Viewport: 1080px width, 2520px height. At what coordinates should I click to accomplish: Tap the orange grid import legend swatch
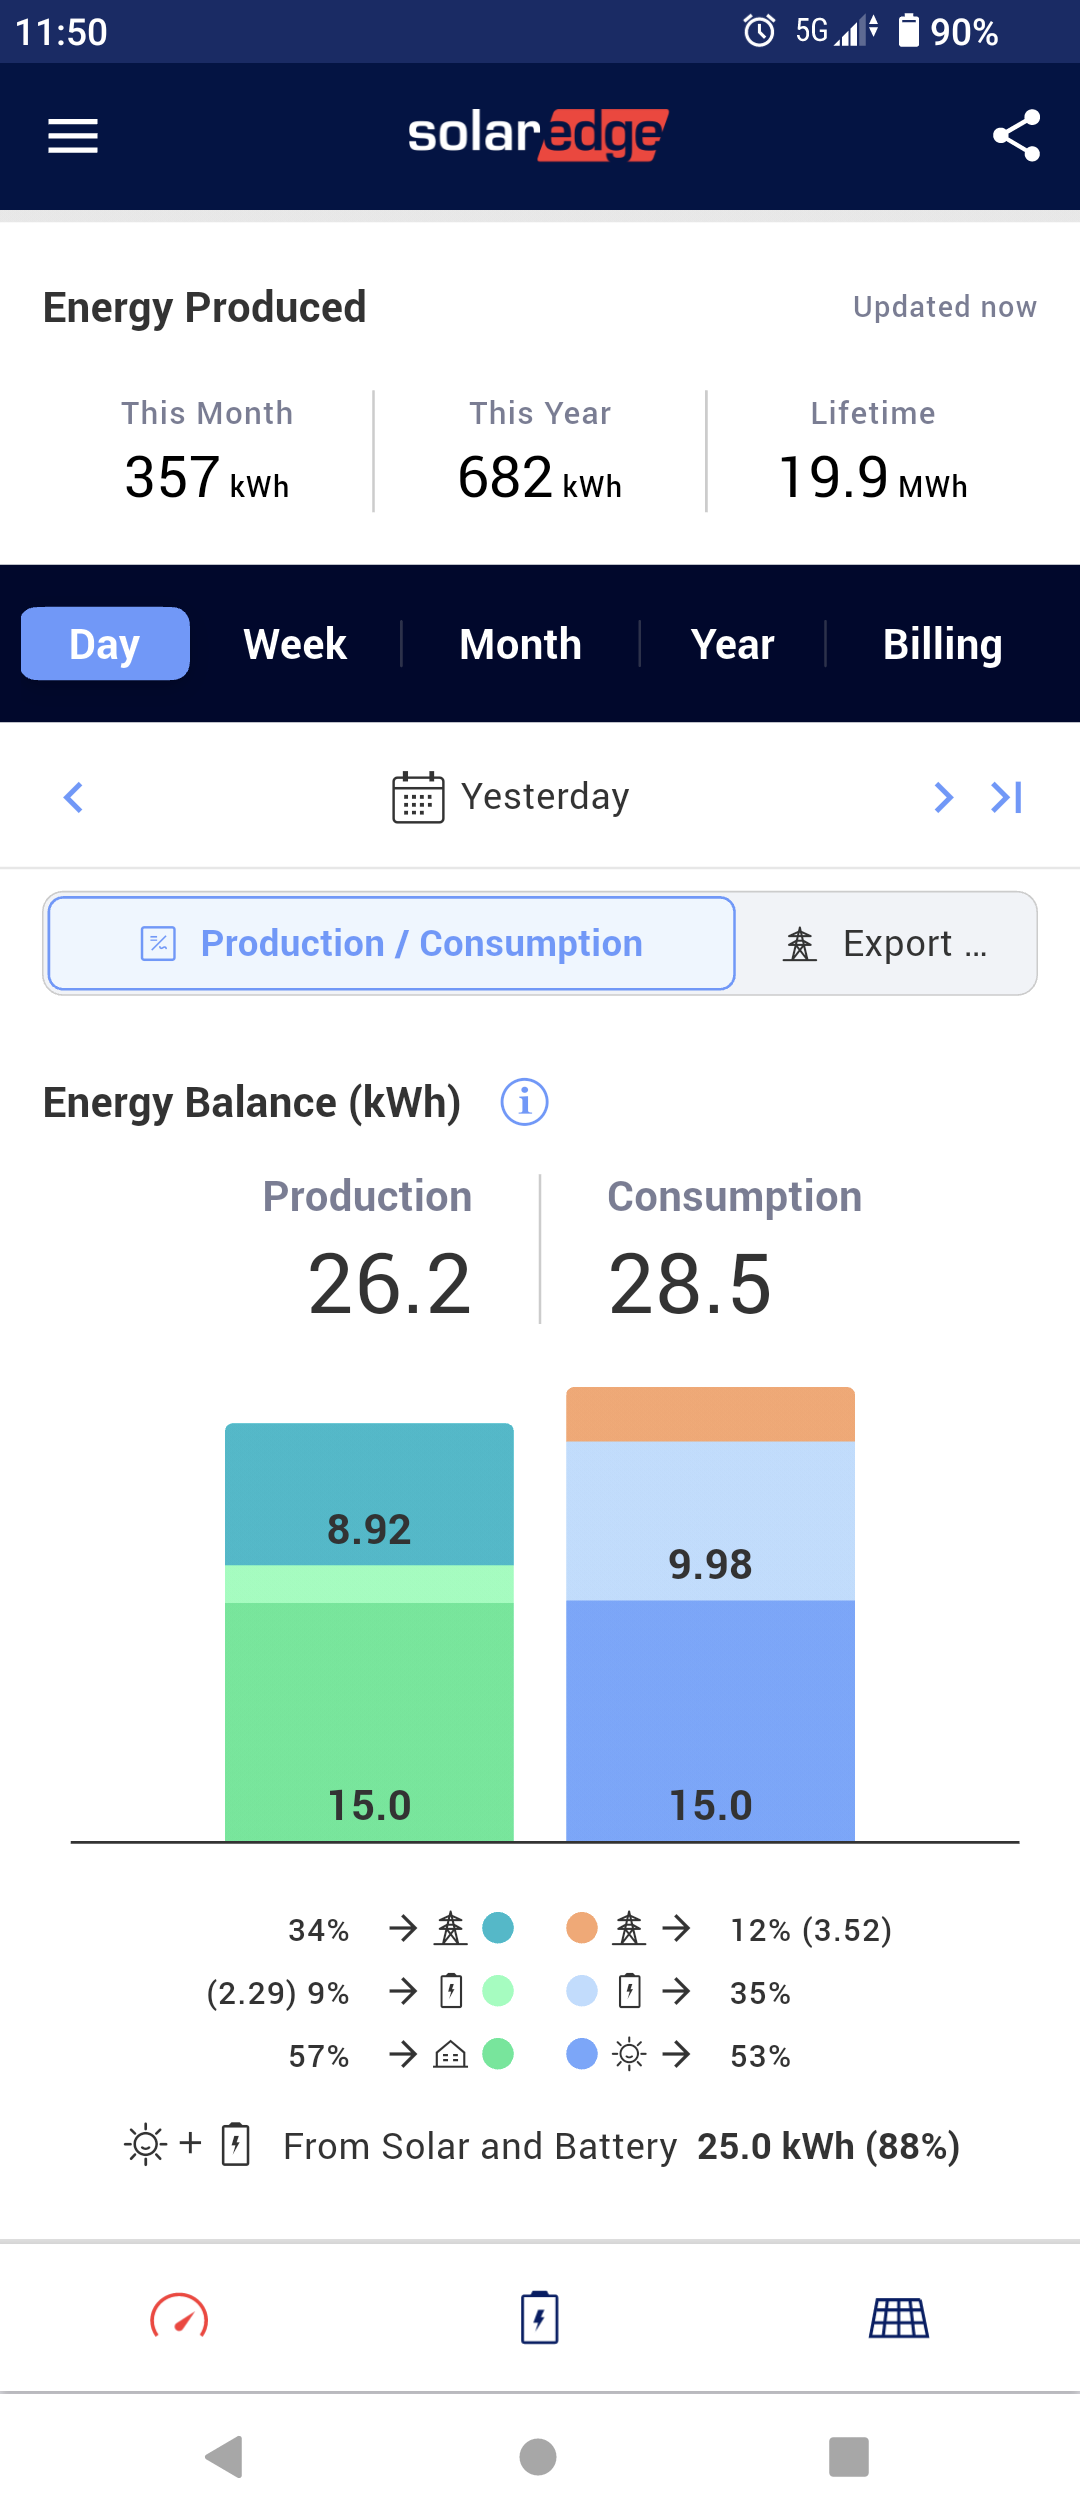582,1927
